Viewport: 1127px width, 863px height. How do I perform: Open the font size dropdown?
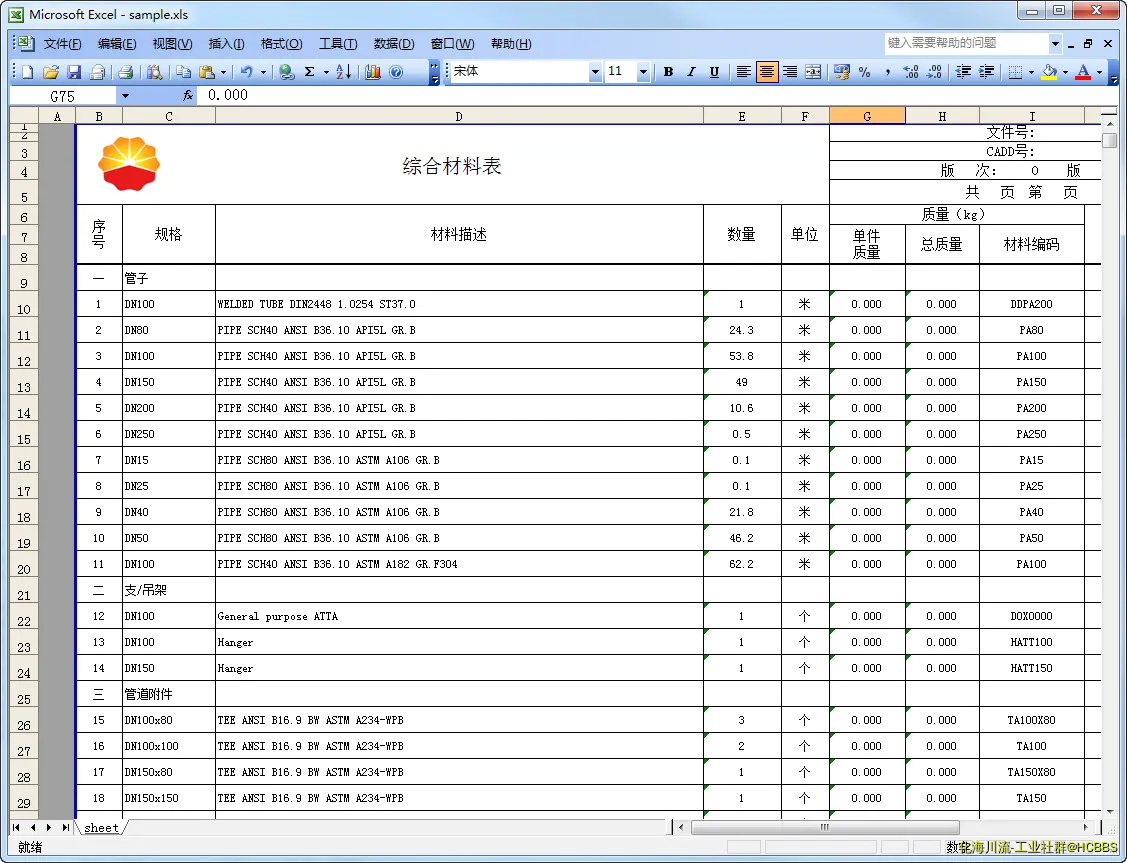click(x=643, y=72)
